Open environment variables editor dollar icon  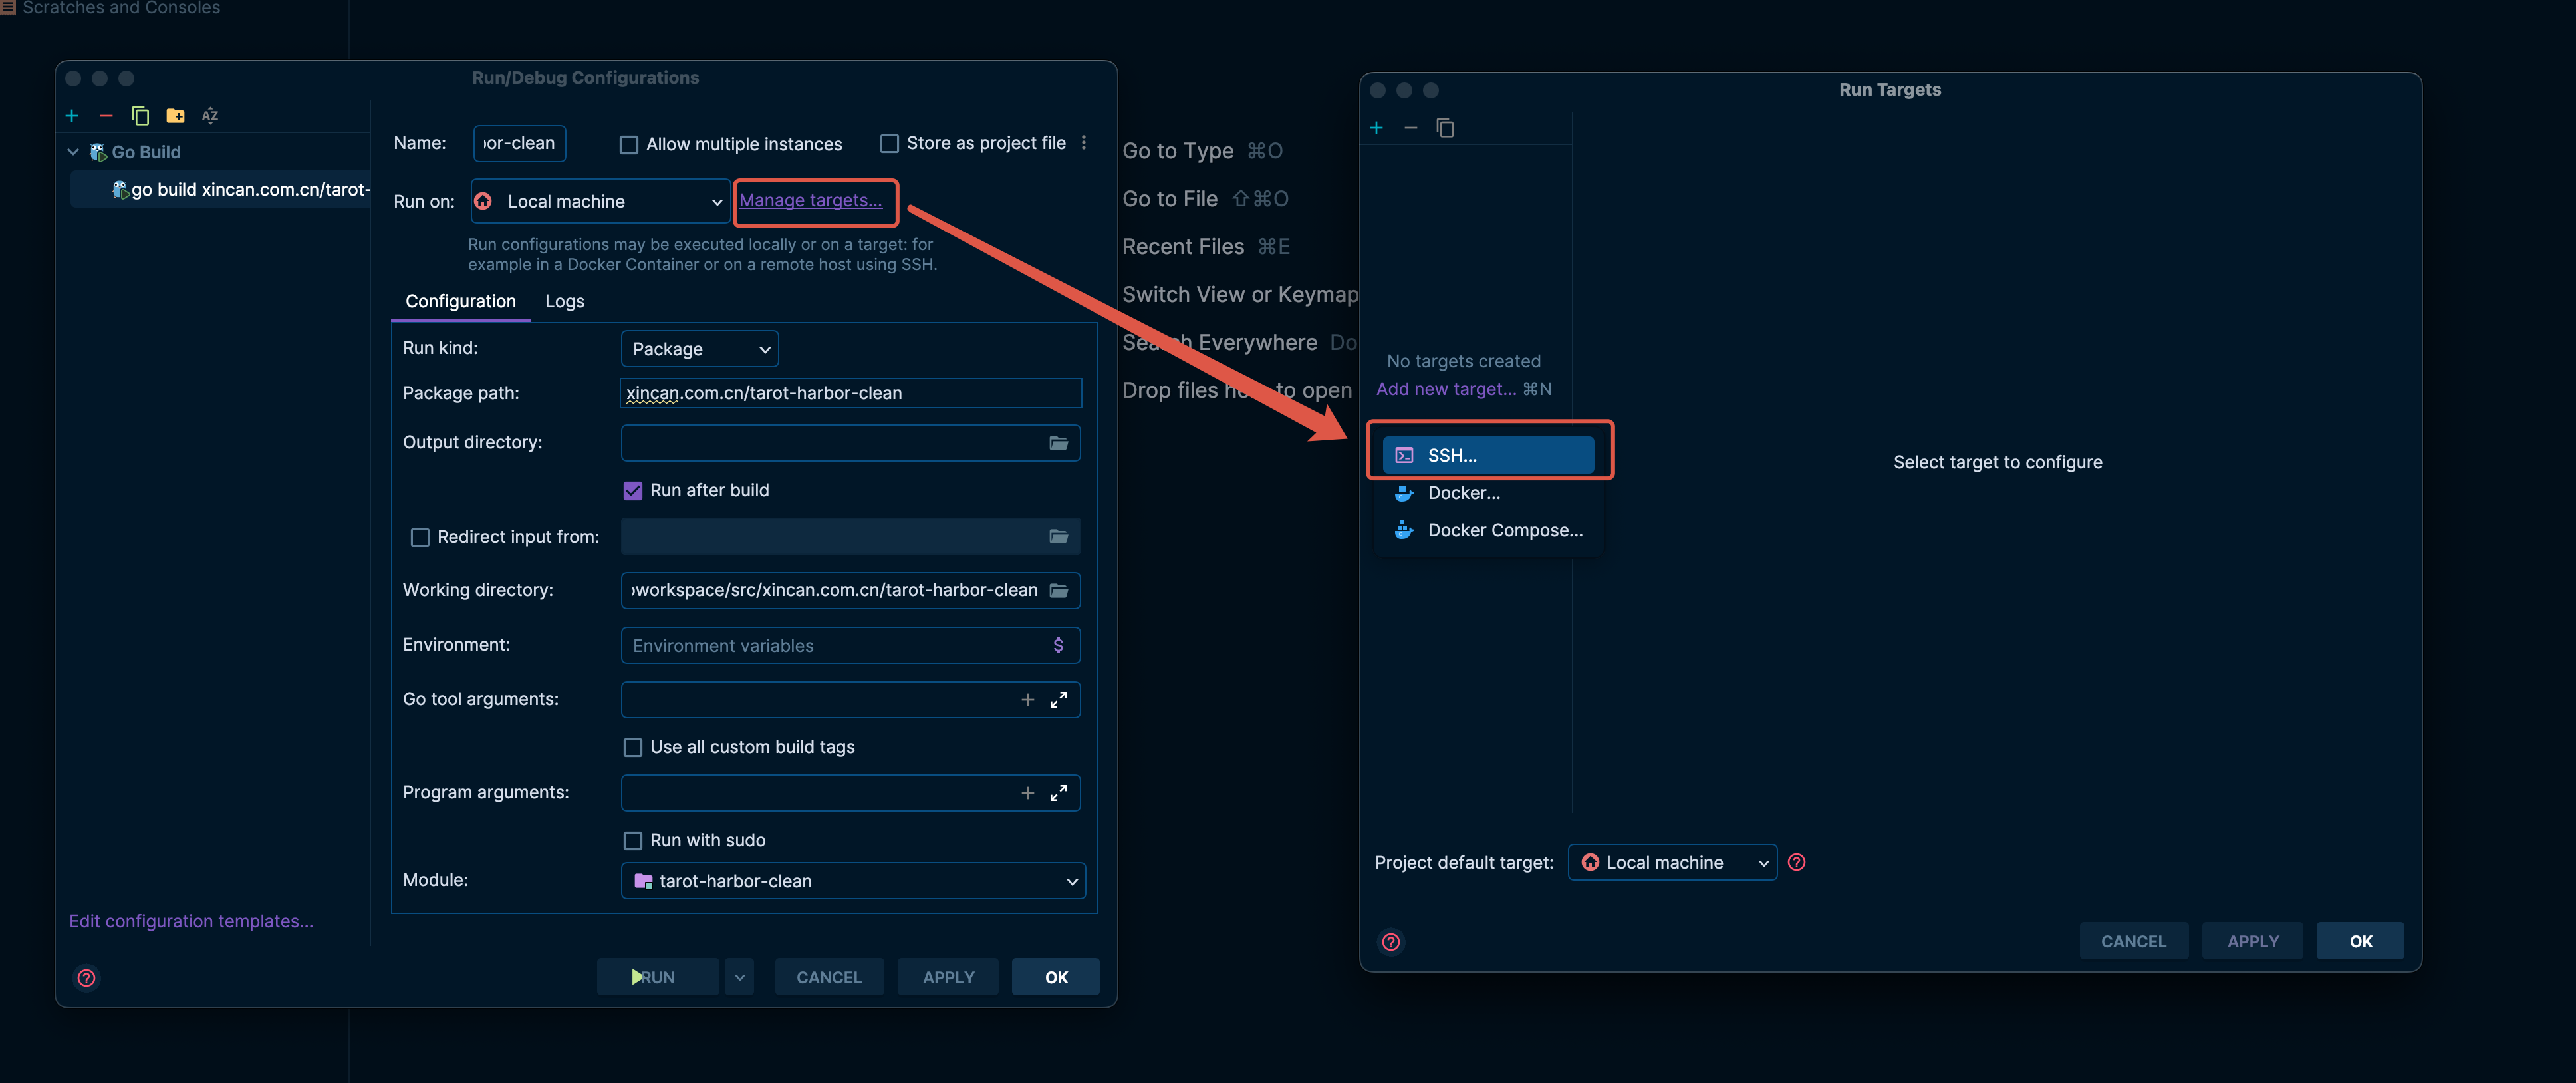[1058, 645]
